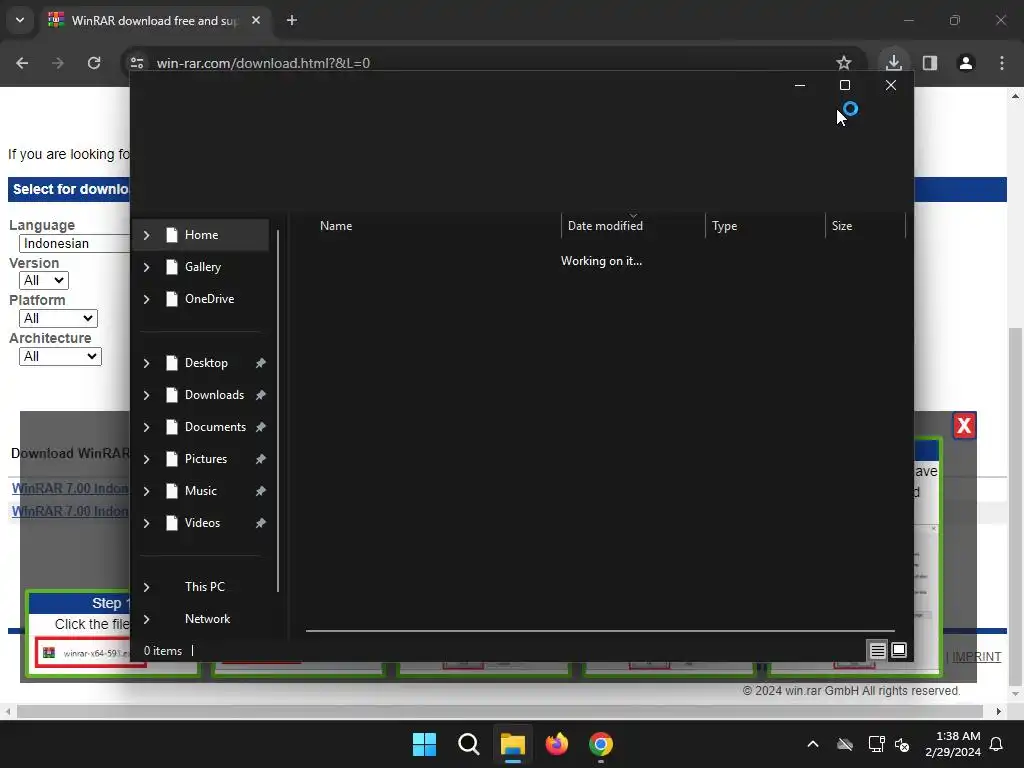Image resolution: width=1024 pixels, height=768 pixels.
Task: Reload the WinRAR download page
Action: coord(94,63)
